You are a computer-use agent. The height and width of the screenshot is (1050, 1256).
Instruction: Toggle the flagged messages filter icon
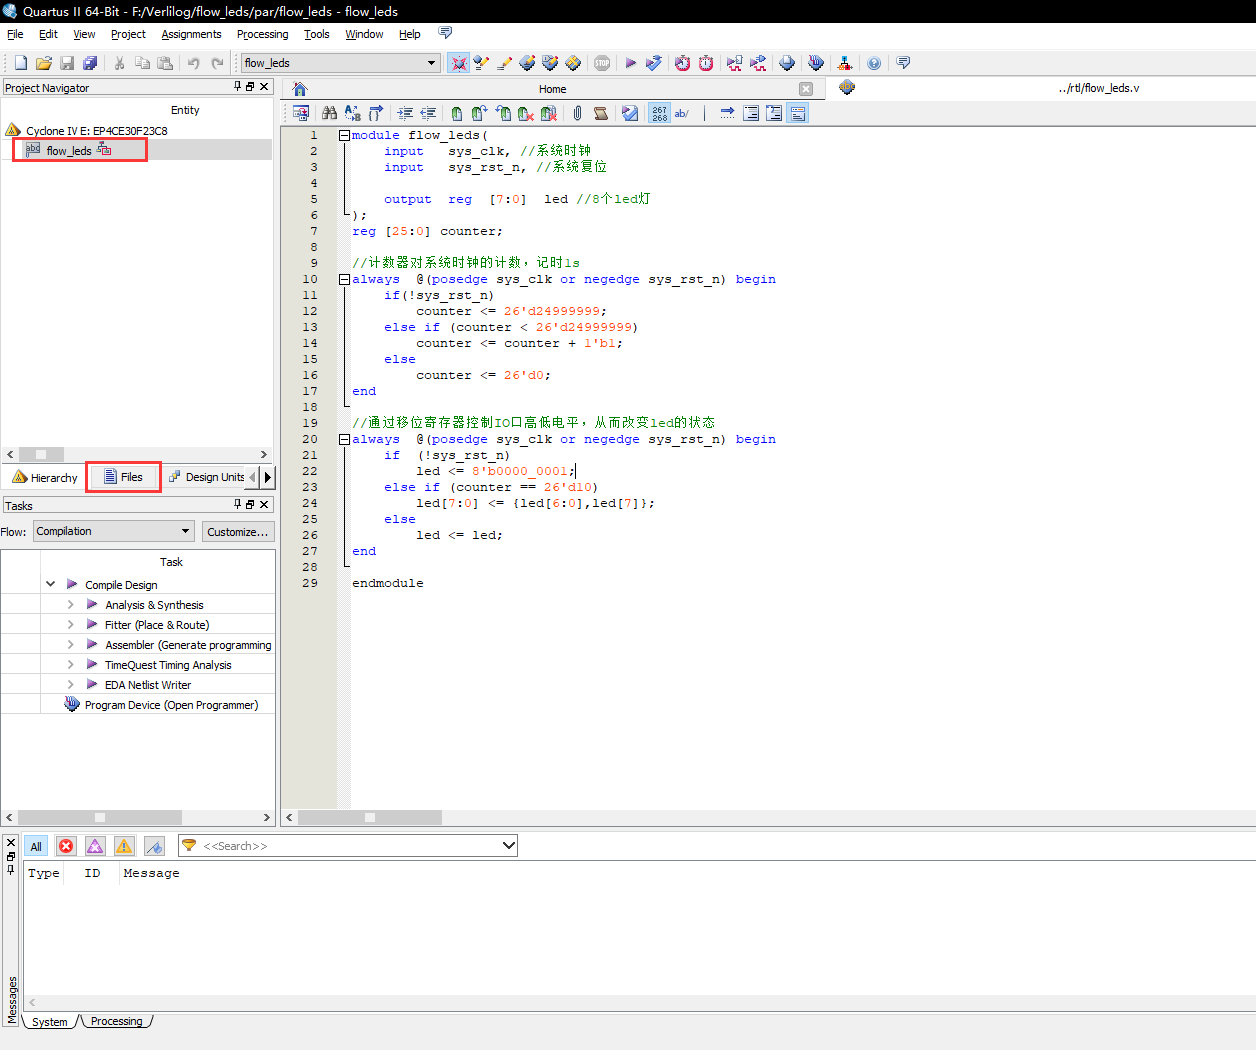pos(154,846)
